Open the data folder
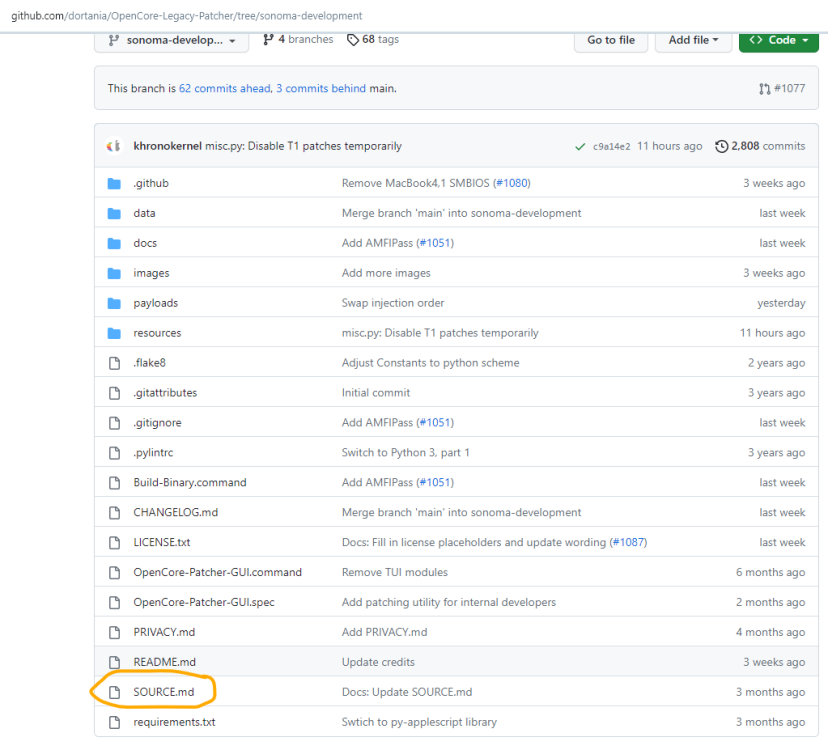This screenshot has width=828, height=750. [x=144, y=213]
